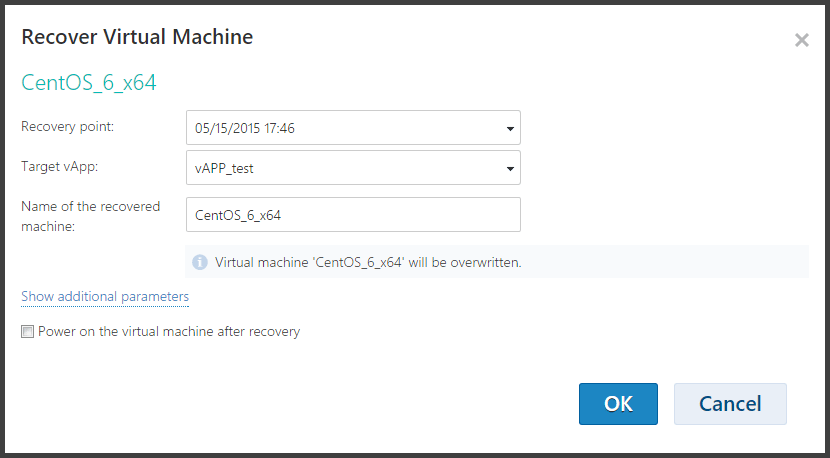830x458 pixels.
Task: Close the Recover Virtual Machine dialog
Action: (x=801, y=40)
